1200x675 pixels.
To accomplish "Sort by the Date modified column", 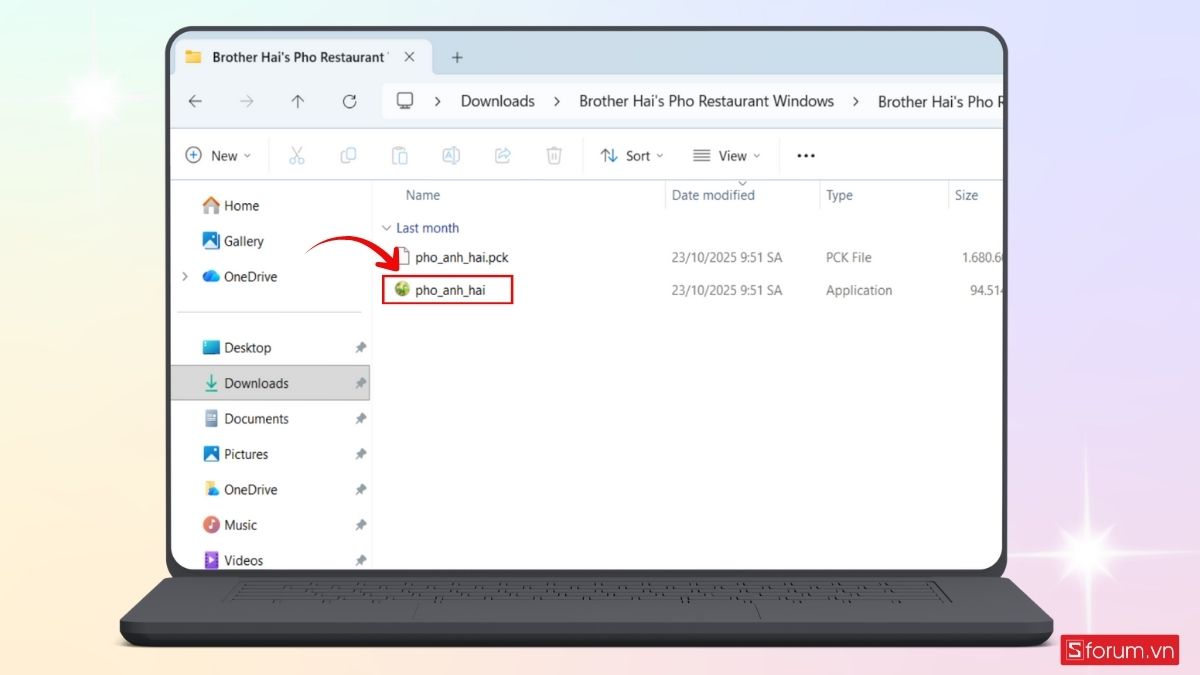I will (x=713, y=195).
